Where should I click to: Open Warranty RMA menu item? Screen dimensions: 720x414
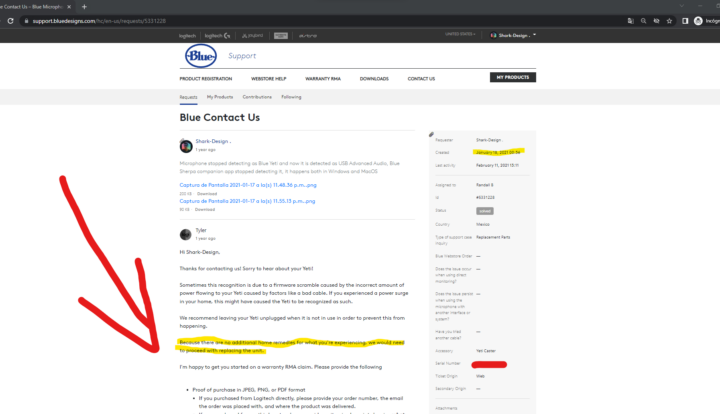pos(323,79)
